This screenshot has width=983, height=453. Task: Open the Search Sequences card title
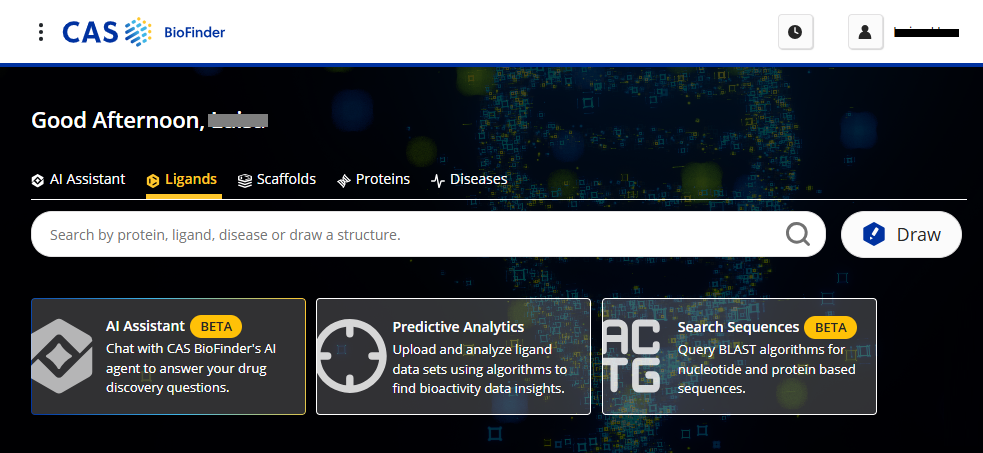[x=738, y=327]
